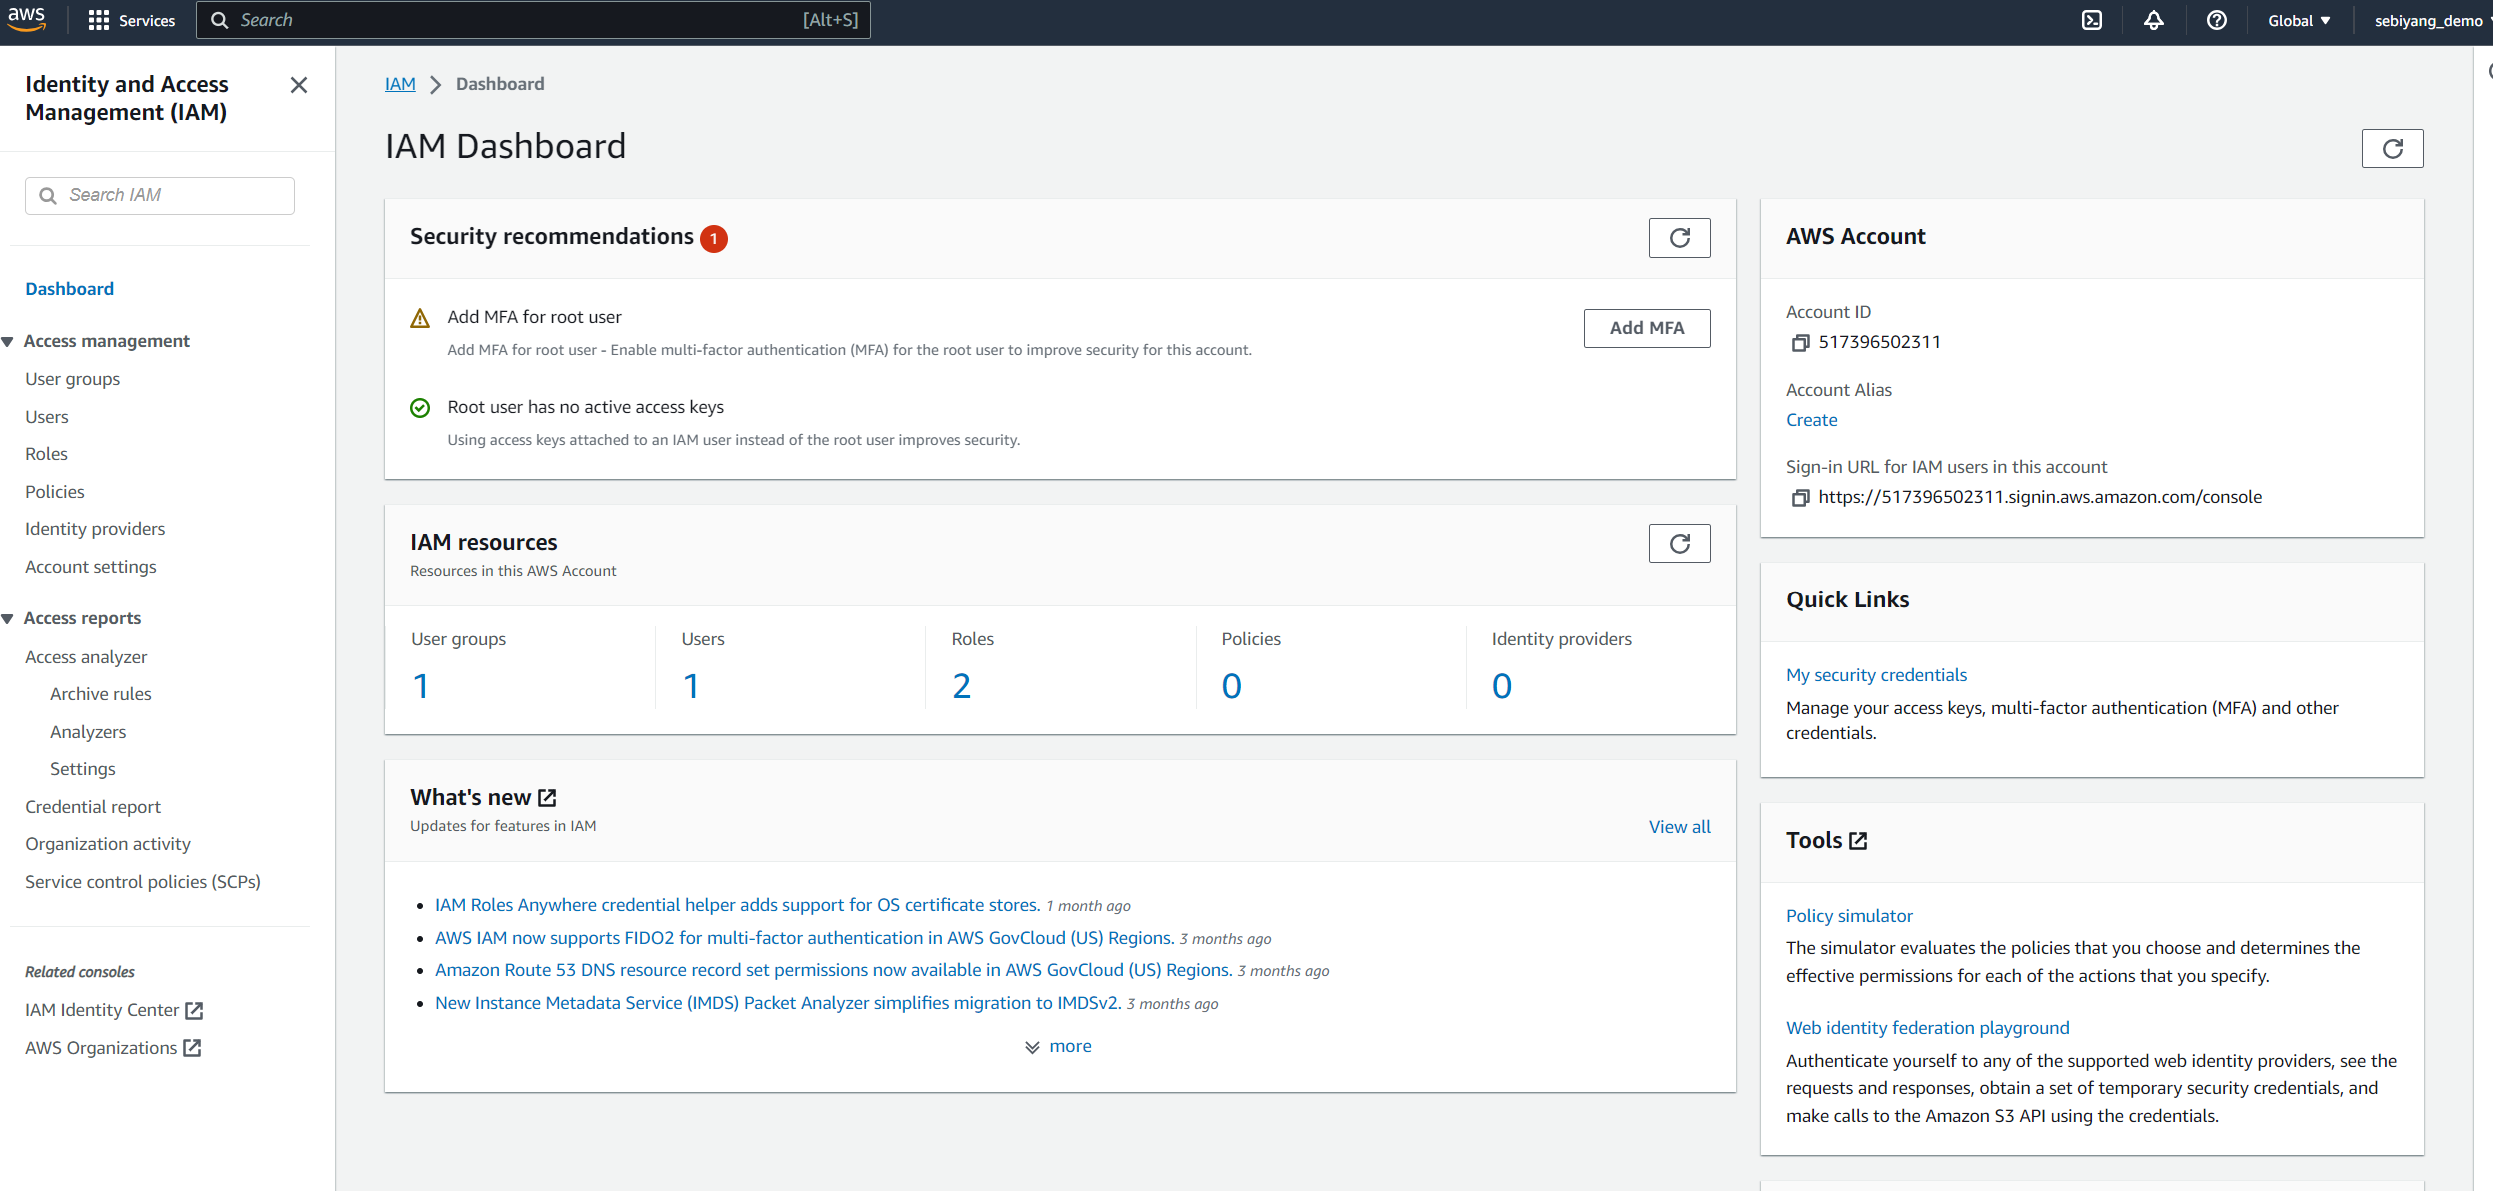Click the AWS logo home icon
The width and height of the screenshot is (2493, 1191).
(x=27, y=19)
